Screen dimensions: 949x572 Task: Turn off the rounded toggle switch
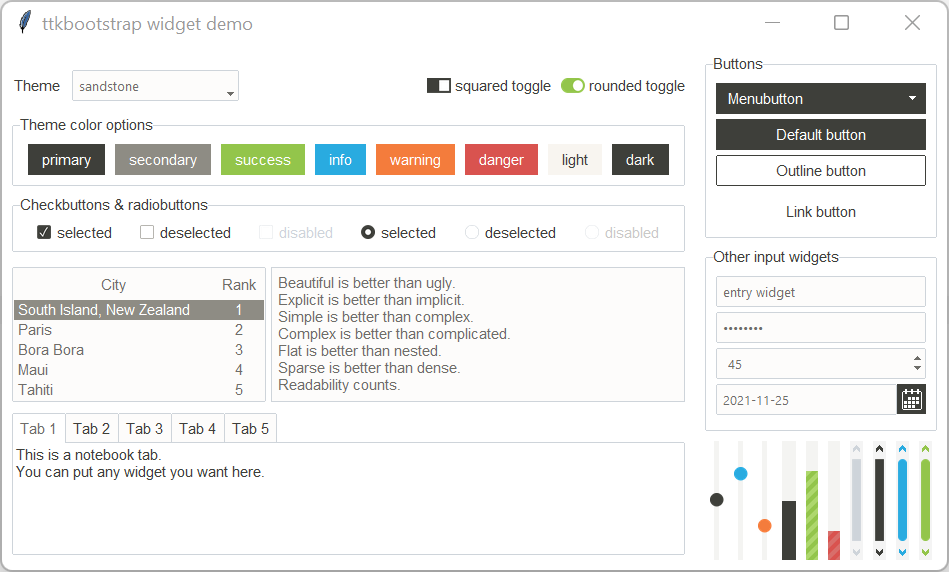573,86
